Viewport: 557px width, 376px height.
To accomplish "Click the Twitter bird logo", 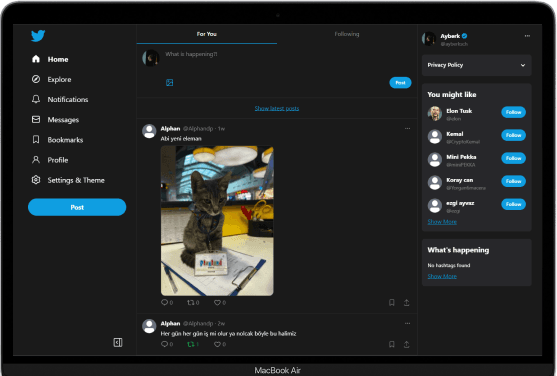I will [x=38, y=36].
